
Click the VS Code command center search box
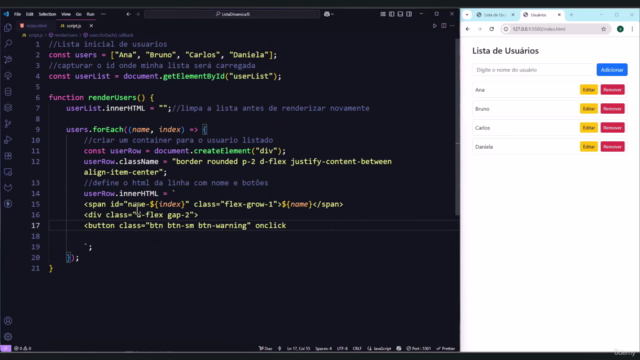coord(232,14)
